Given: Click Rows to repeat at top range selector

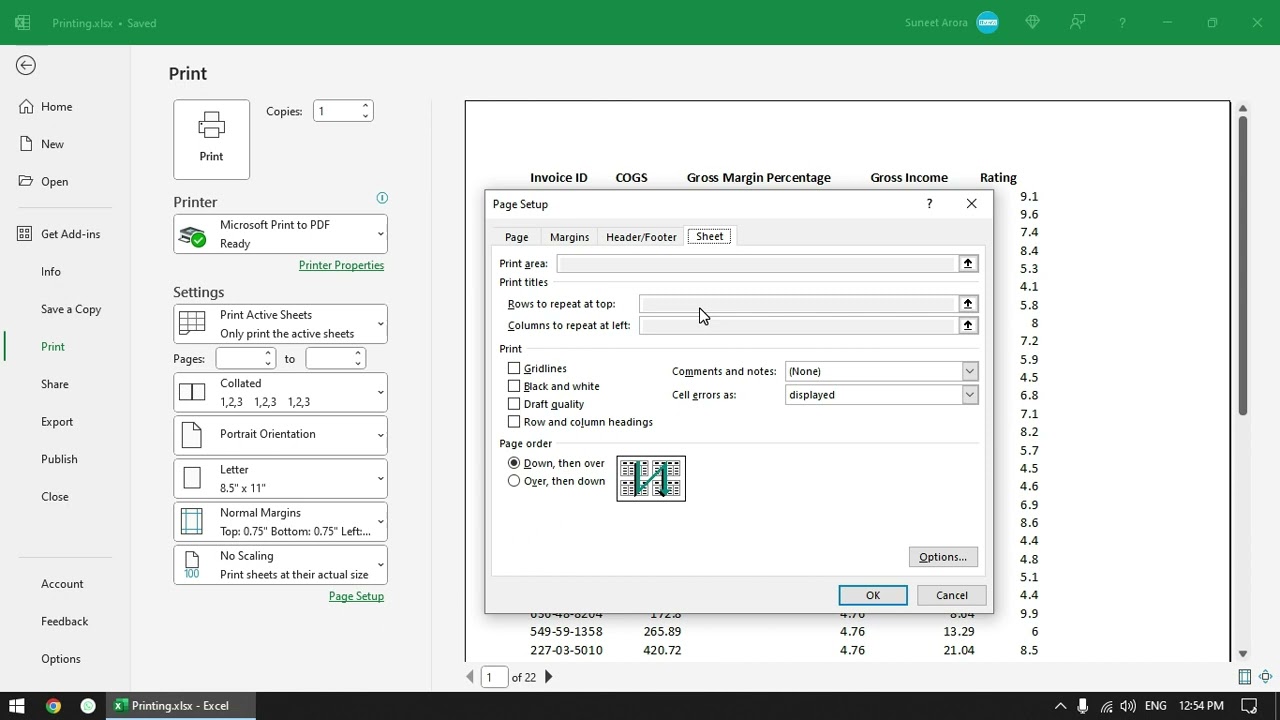Looking at the screenshot, I should tap(967, 304).
